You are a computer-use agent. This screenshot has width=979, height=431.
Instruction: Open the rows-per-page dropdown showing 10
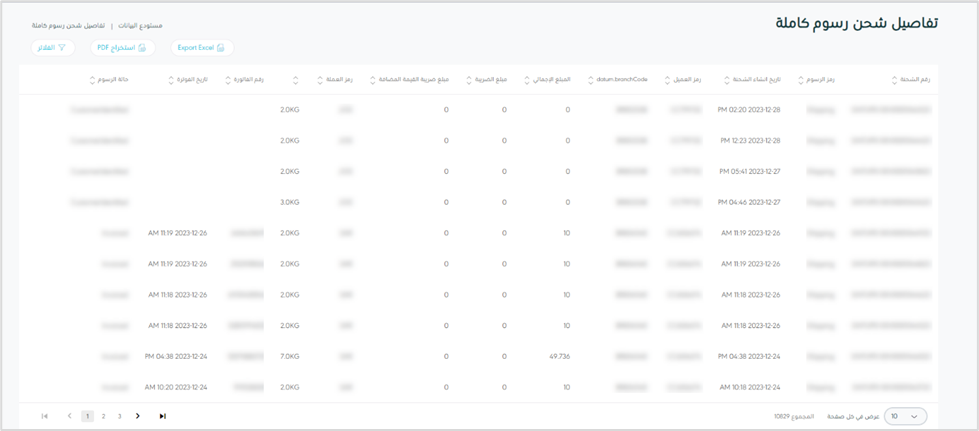point(905,416)
